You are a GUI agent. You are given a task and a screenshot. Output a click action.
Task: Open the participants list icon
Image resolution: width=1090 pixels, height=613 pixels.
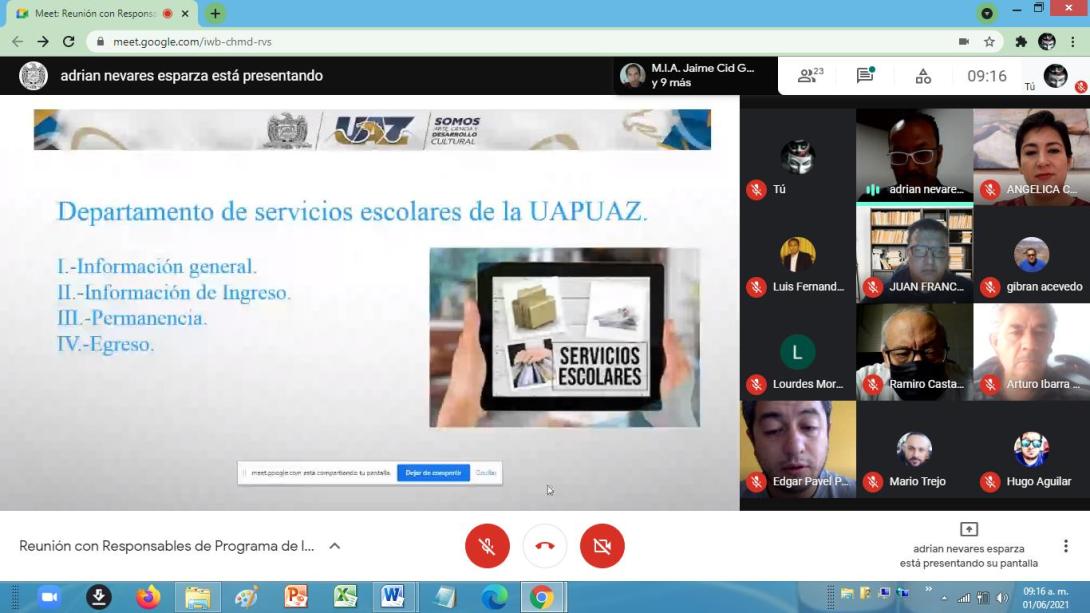809,76
